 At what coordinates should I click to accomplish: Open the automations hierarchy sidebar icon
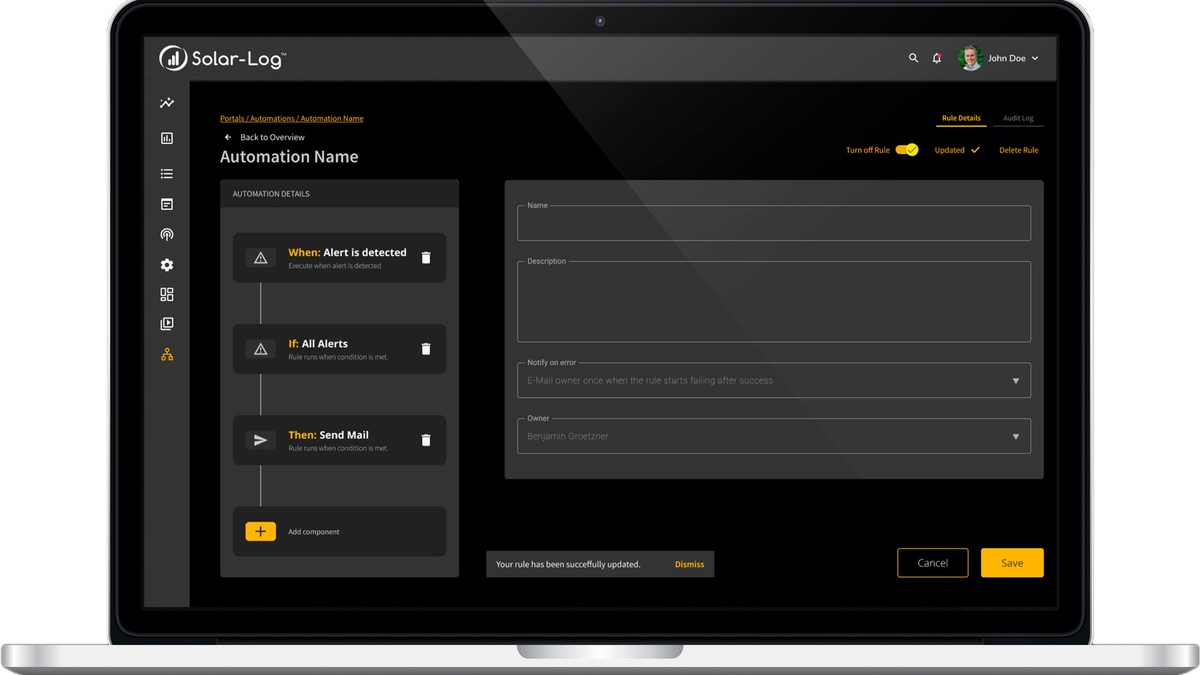[x=167, y=354]
